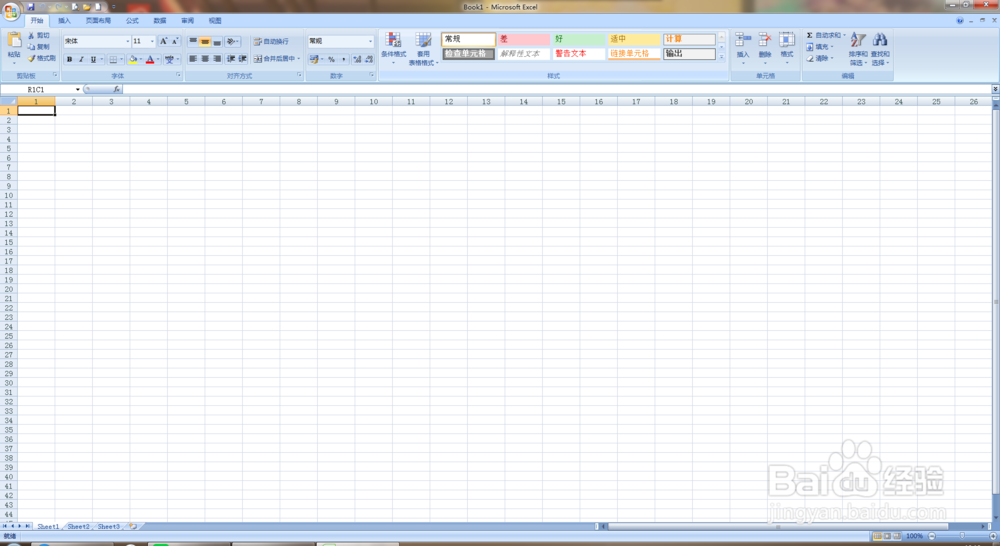Screen dimensions: 1000x546
Task: Click the formula bar input field
Action: tap(557, 89)
